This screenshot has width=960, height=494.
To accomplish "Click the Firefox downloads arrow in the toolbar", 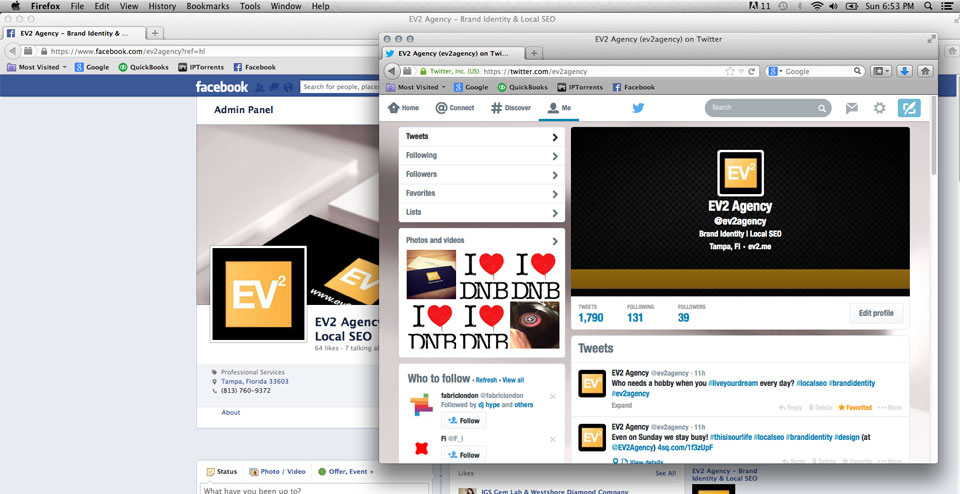I will [x=904, y=71].
